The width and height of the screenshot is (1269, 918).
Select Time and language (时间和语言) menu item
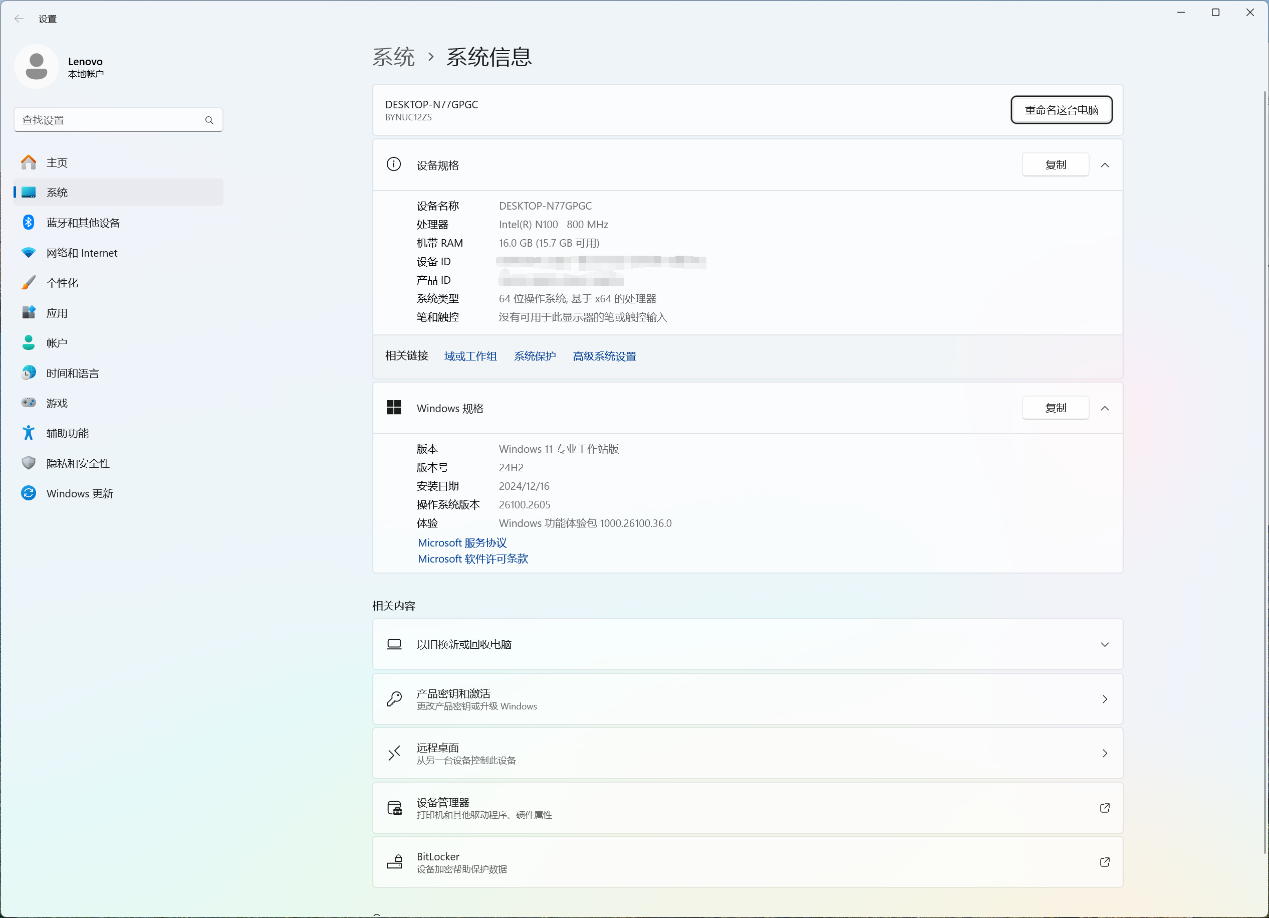[72, 373]
